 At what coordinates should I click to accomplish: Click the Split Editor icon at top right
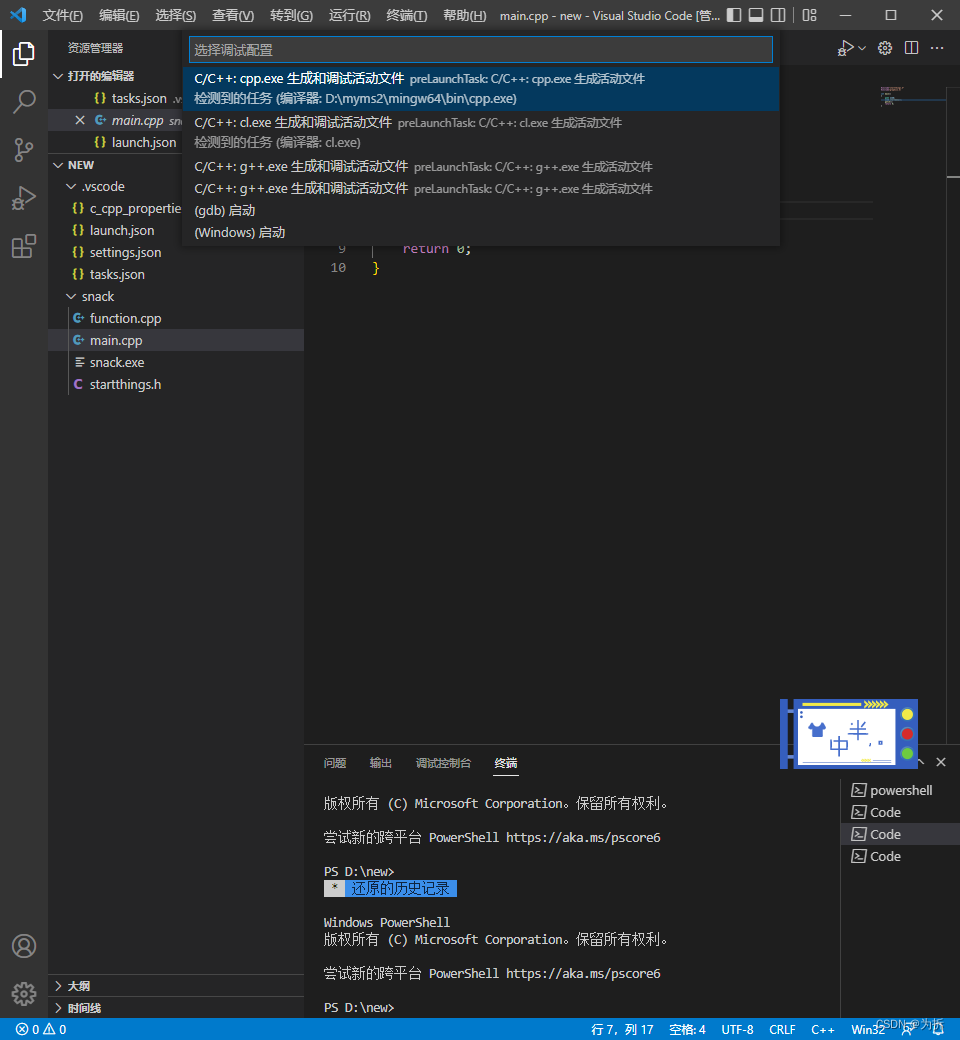tap(911, 47)
